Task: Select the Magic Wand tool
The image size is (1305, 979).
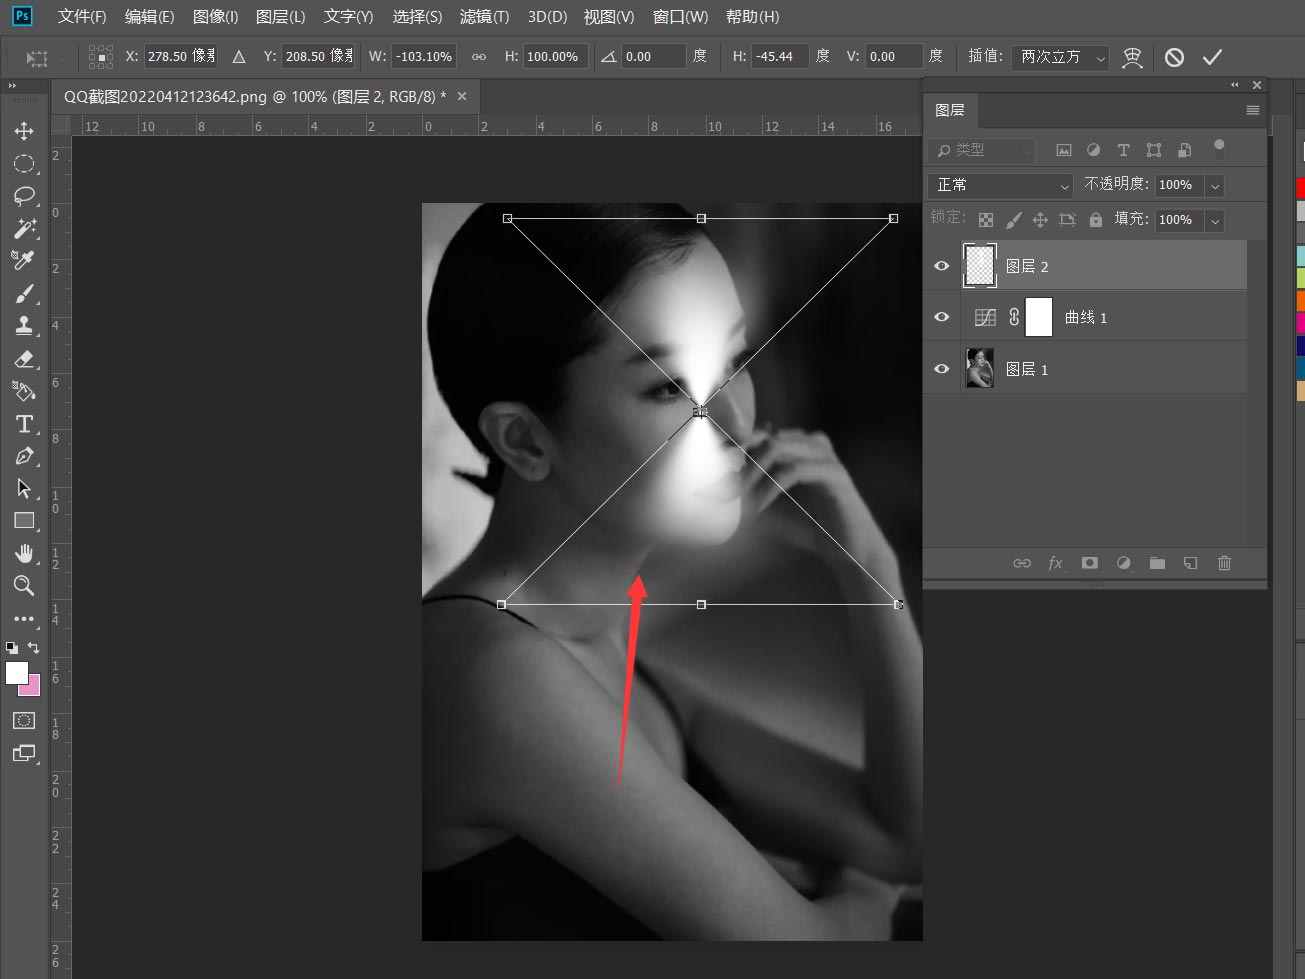Action: [x=24, y=228]
